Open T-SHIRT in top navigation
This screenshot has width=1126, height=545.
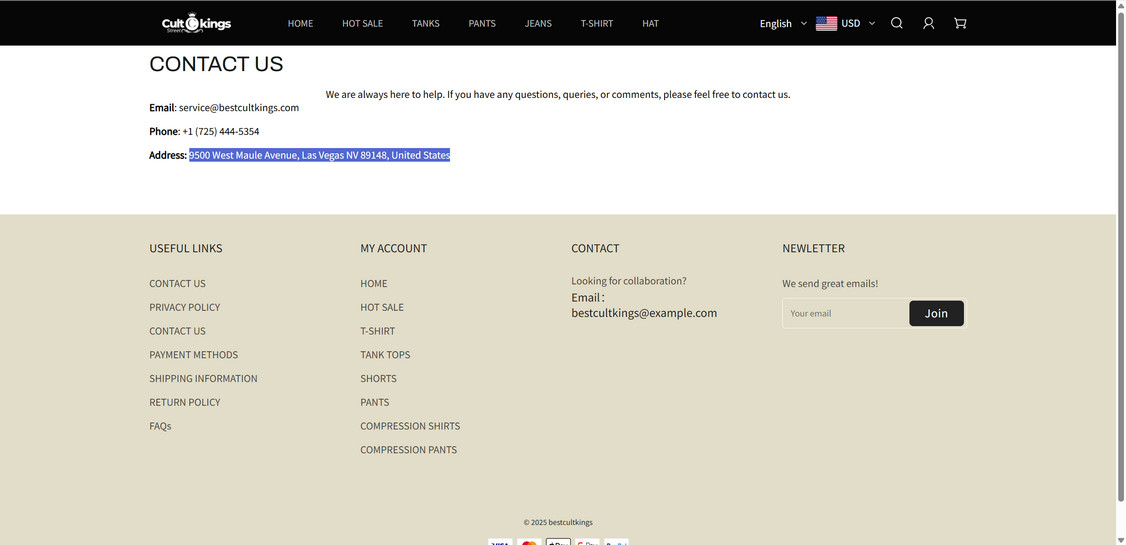pos(597,23)
